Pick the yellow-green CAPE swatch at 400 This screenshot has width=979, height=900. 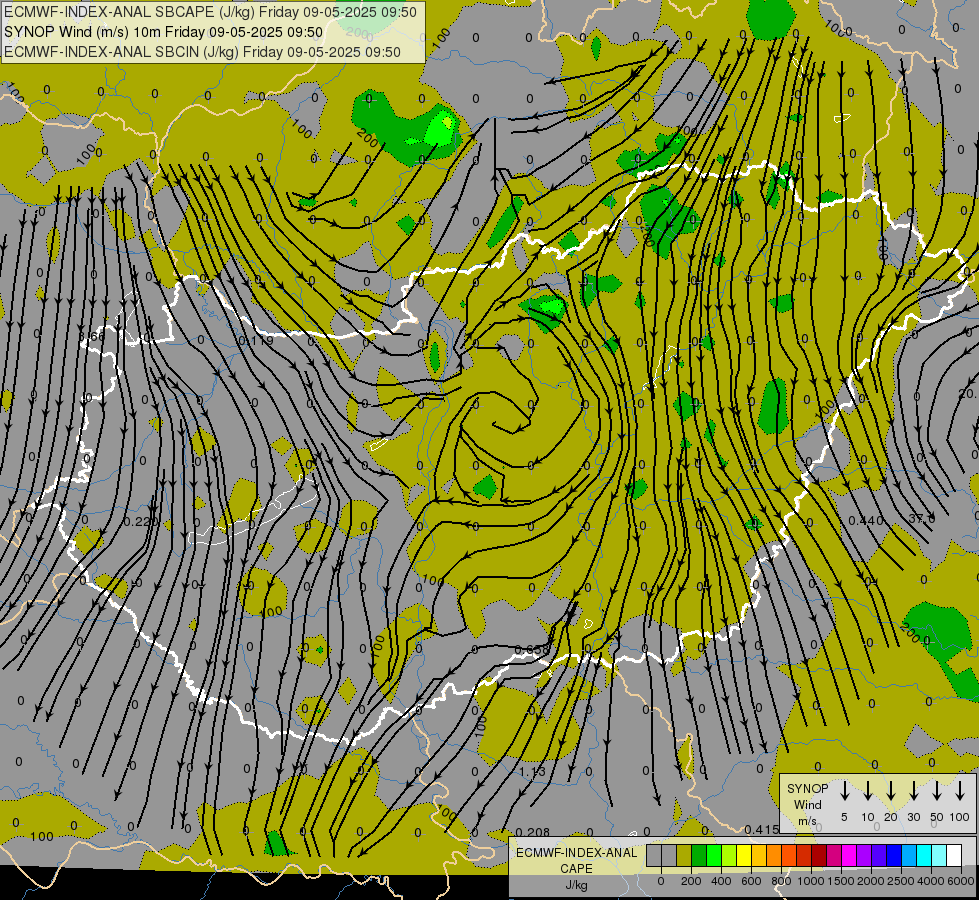click(x=729, y=856)
